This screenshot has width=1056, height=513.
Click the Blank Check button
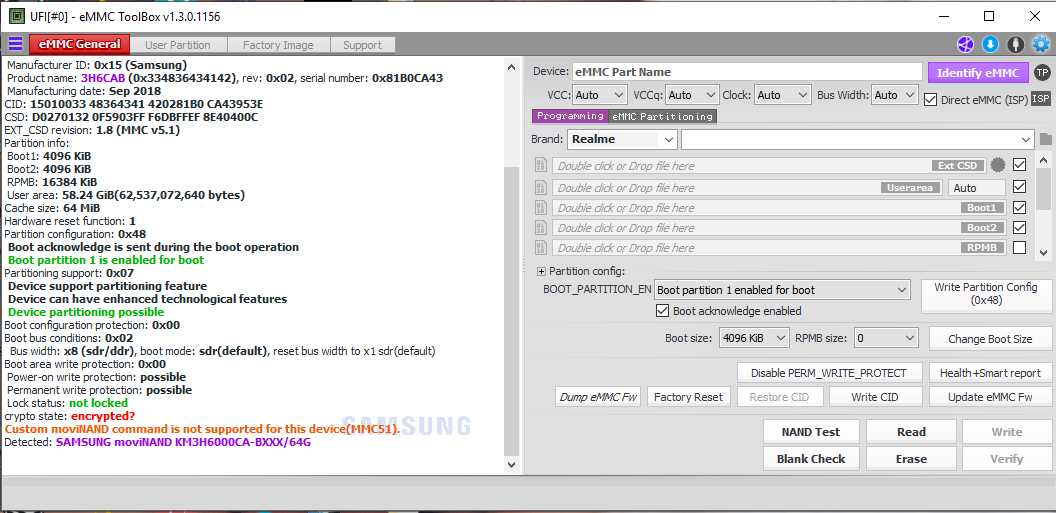point(811,458)
